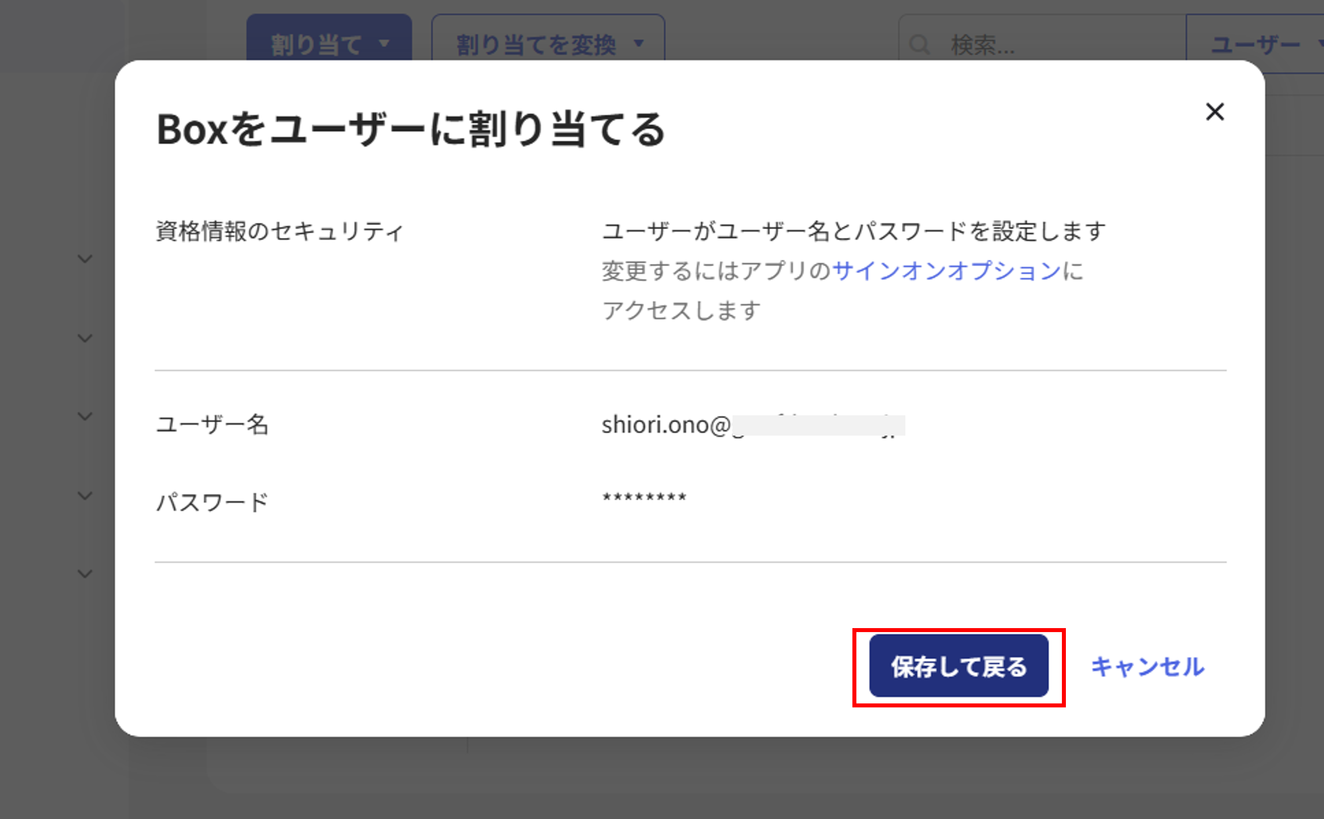Expand the first chevron in left sidebar

tap(86, 259)
